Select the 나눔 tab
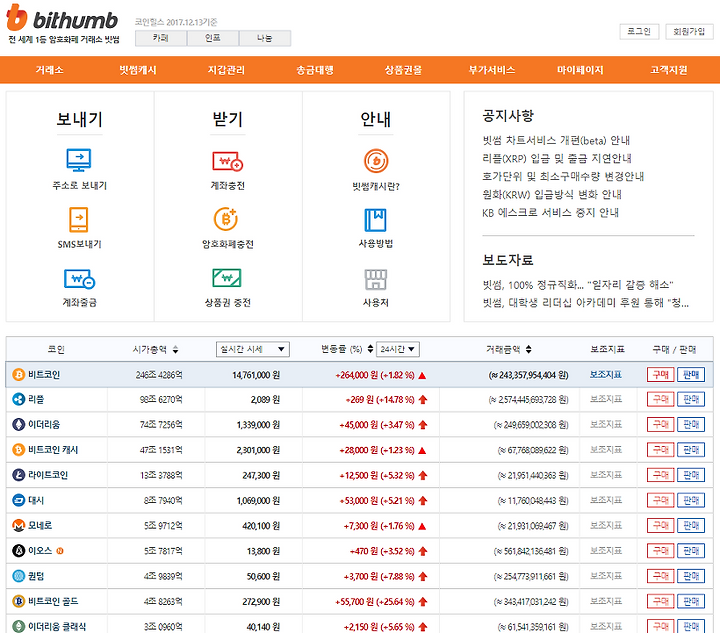Image resolution: width=720 pixels, height=633 pixels. [264, 38]
